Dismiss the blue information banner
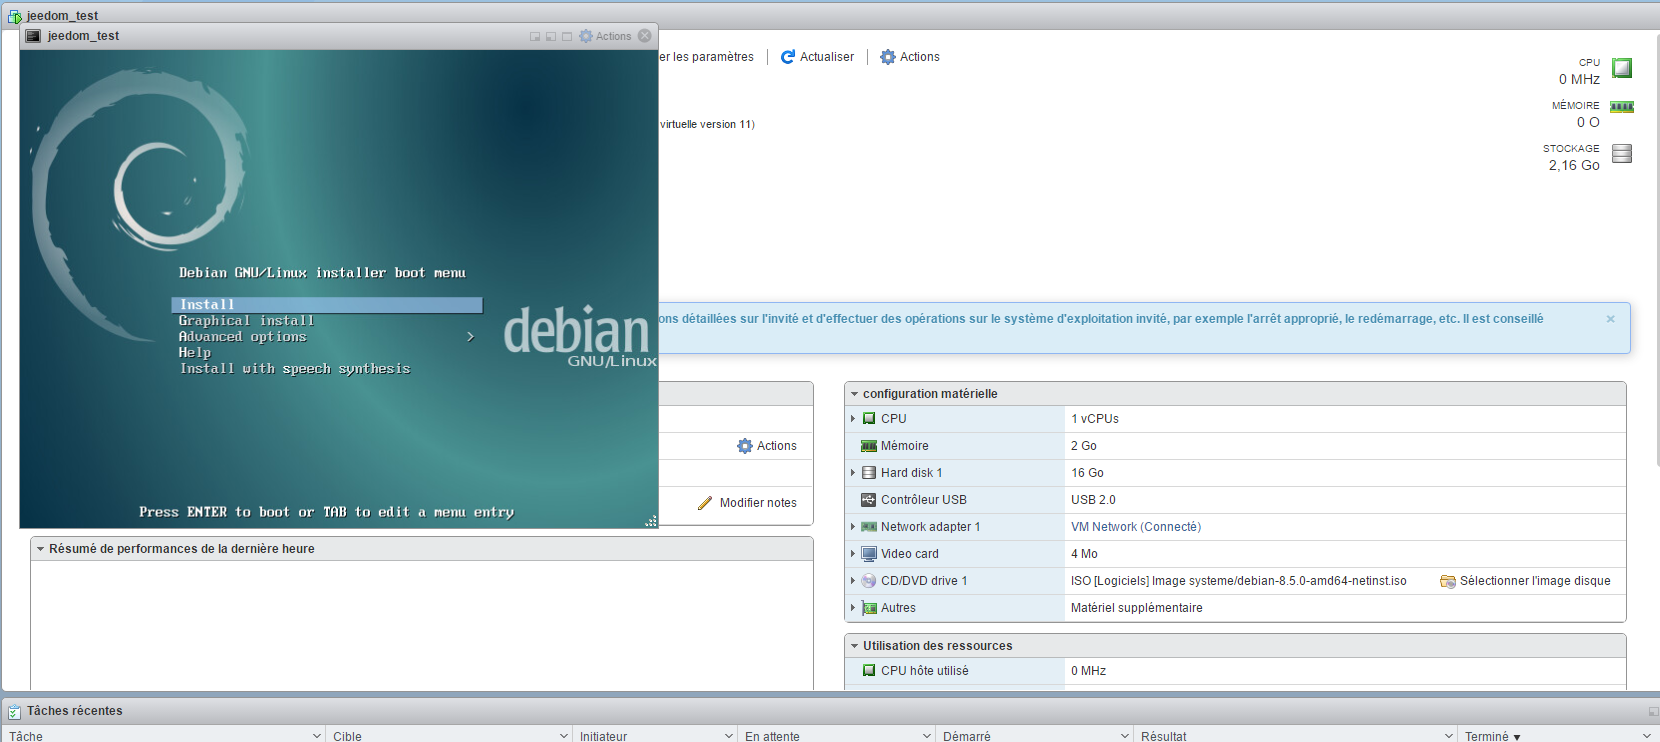 (x=1611, y=319)
